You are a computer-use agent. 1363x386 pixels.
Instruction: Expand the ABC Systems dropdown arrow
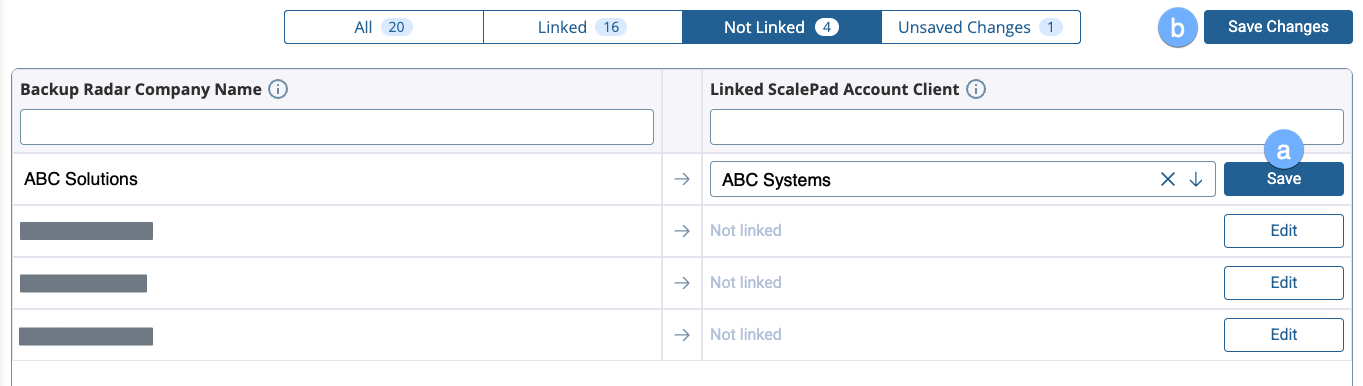(x=1196, y=180)
